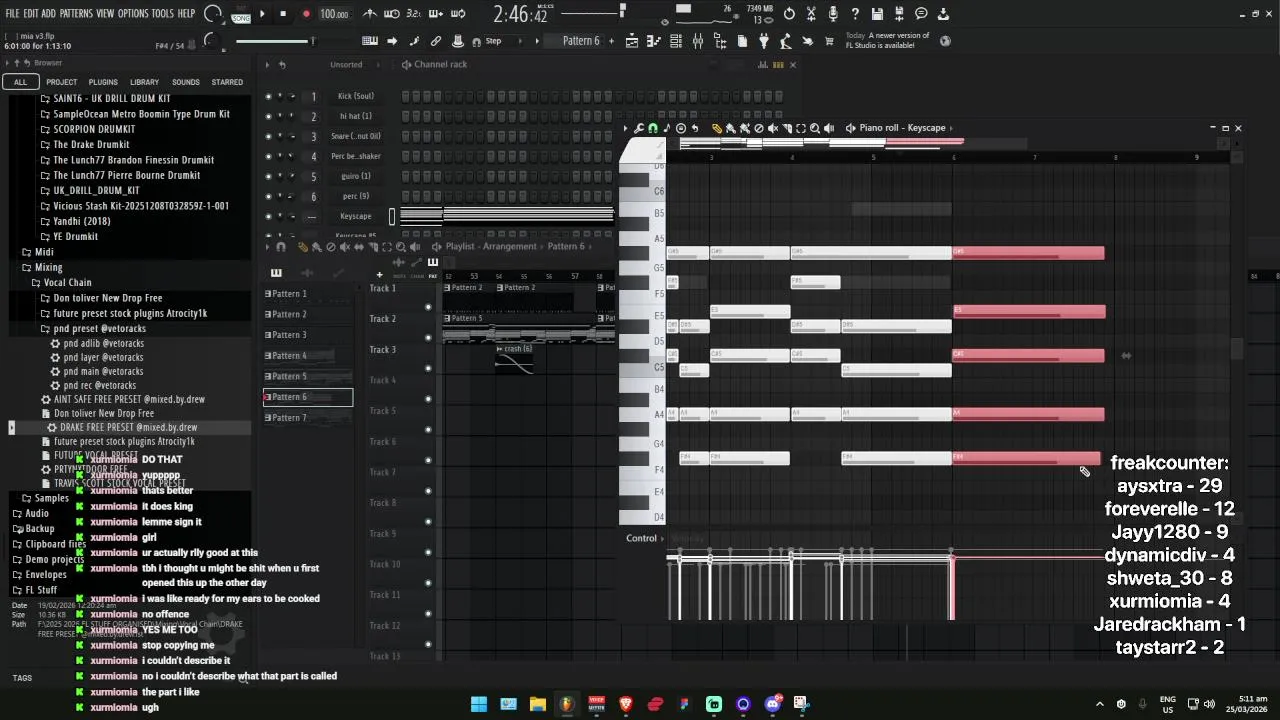
Task: Open the Piano roll view icon
Action: click(x=654, y=41)
